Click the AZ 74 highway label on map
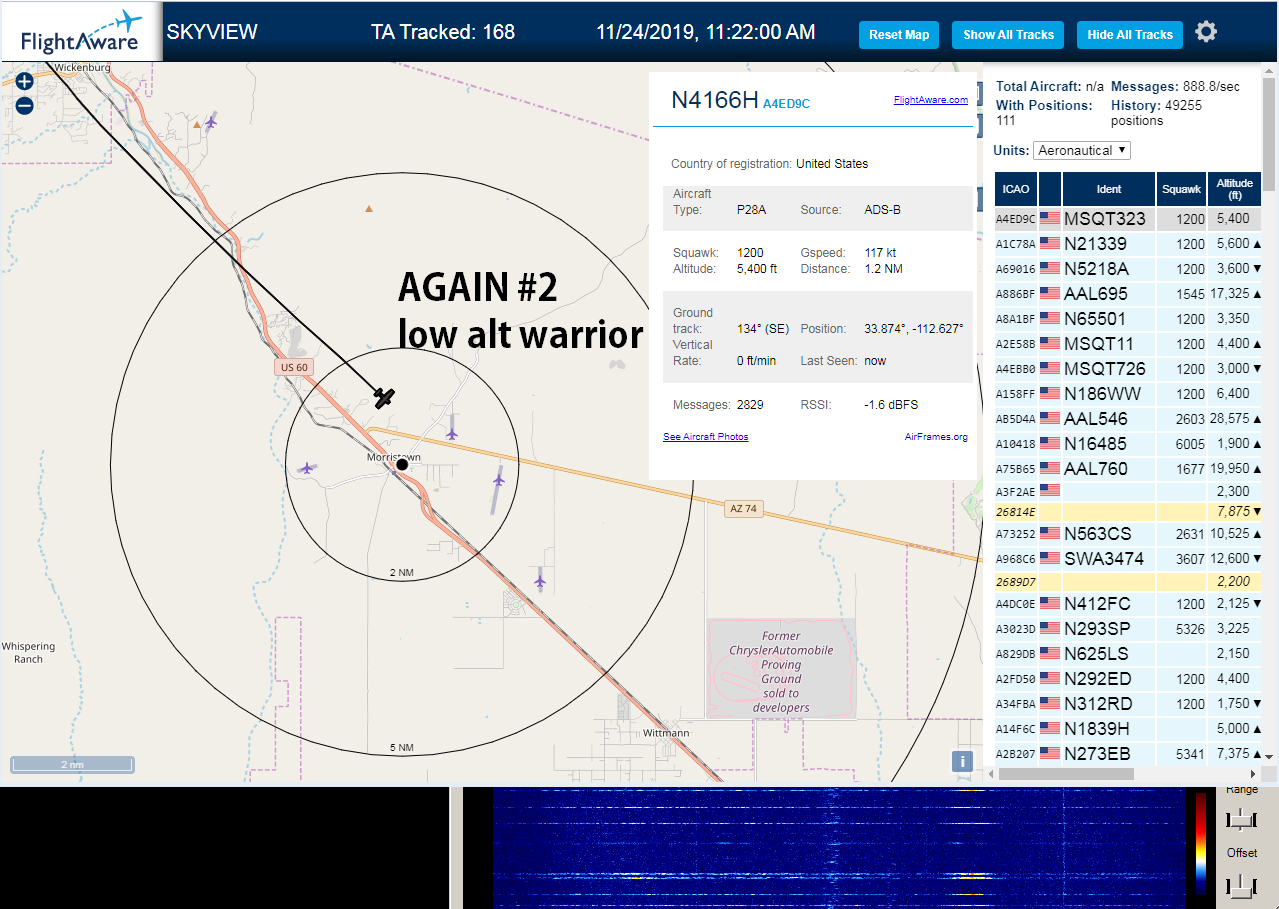This screenshot has height=909, width=1279. [x=742, y=509]
